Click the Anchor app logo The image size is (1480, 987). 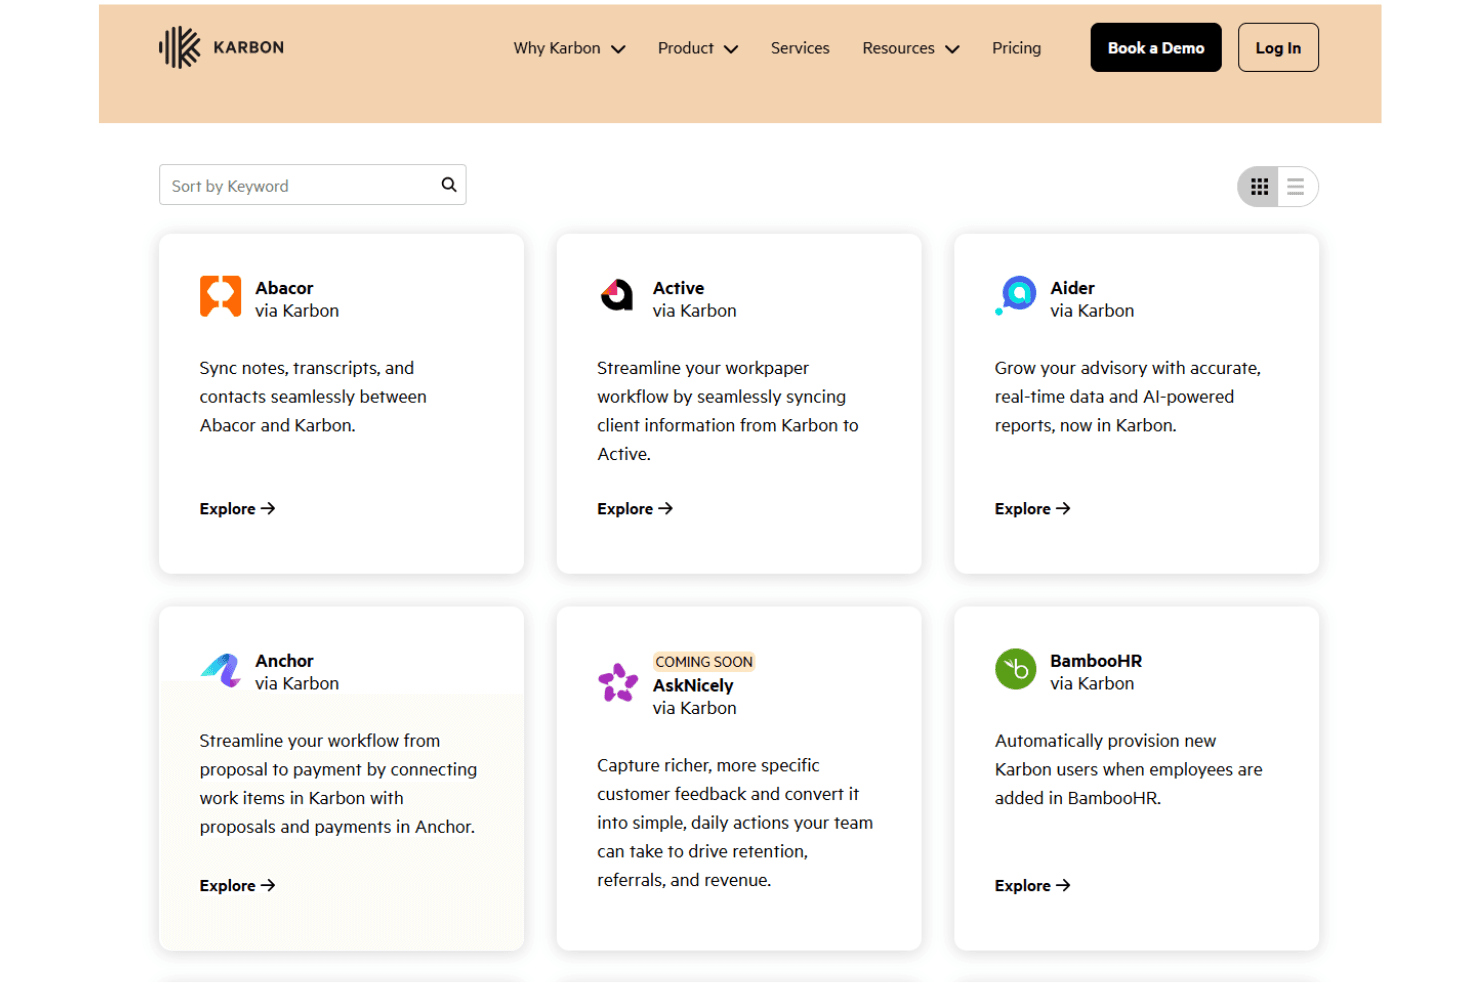221,670
